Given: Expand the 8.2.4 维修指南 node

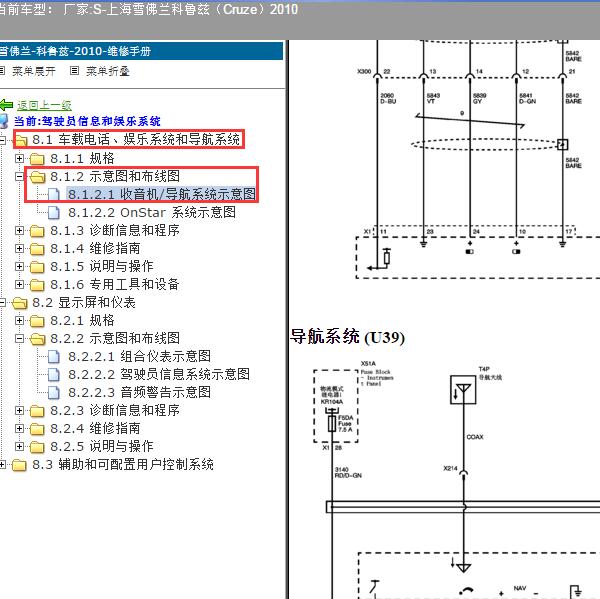Looking at the screenshot, I should (19, 428).
